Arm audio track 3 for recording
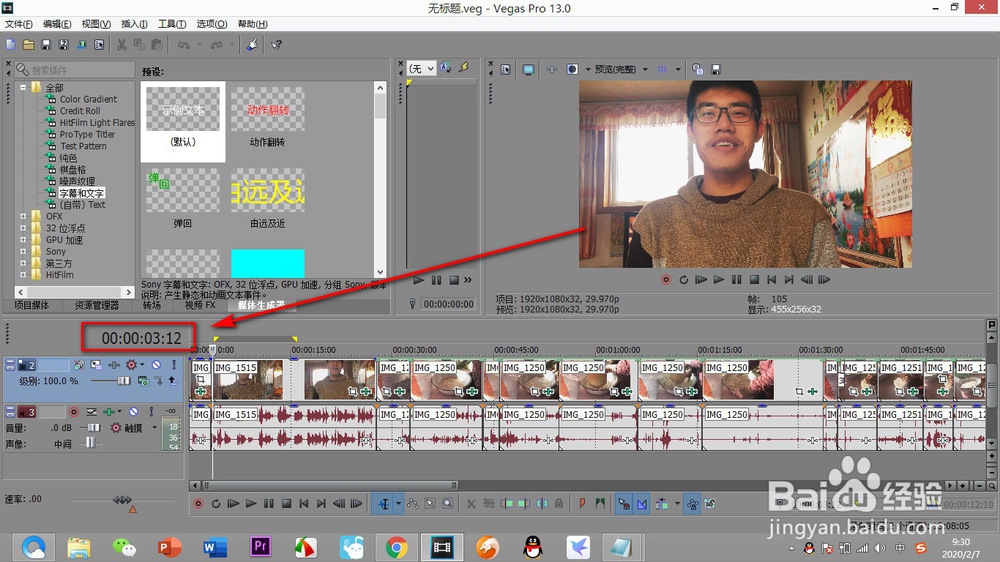This screenshot has width=1000, height=562. click(74, 411)
